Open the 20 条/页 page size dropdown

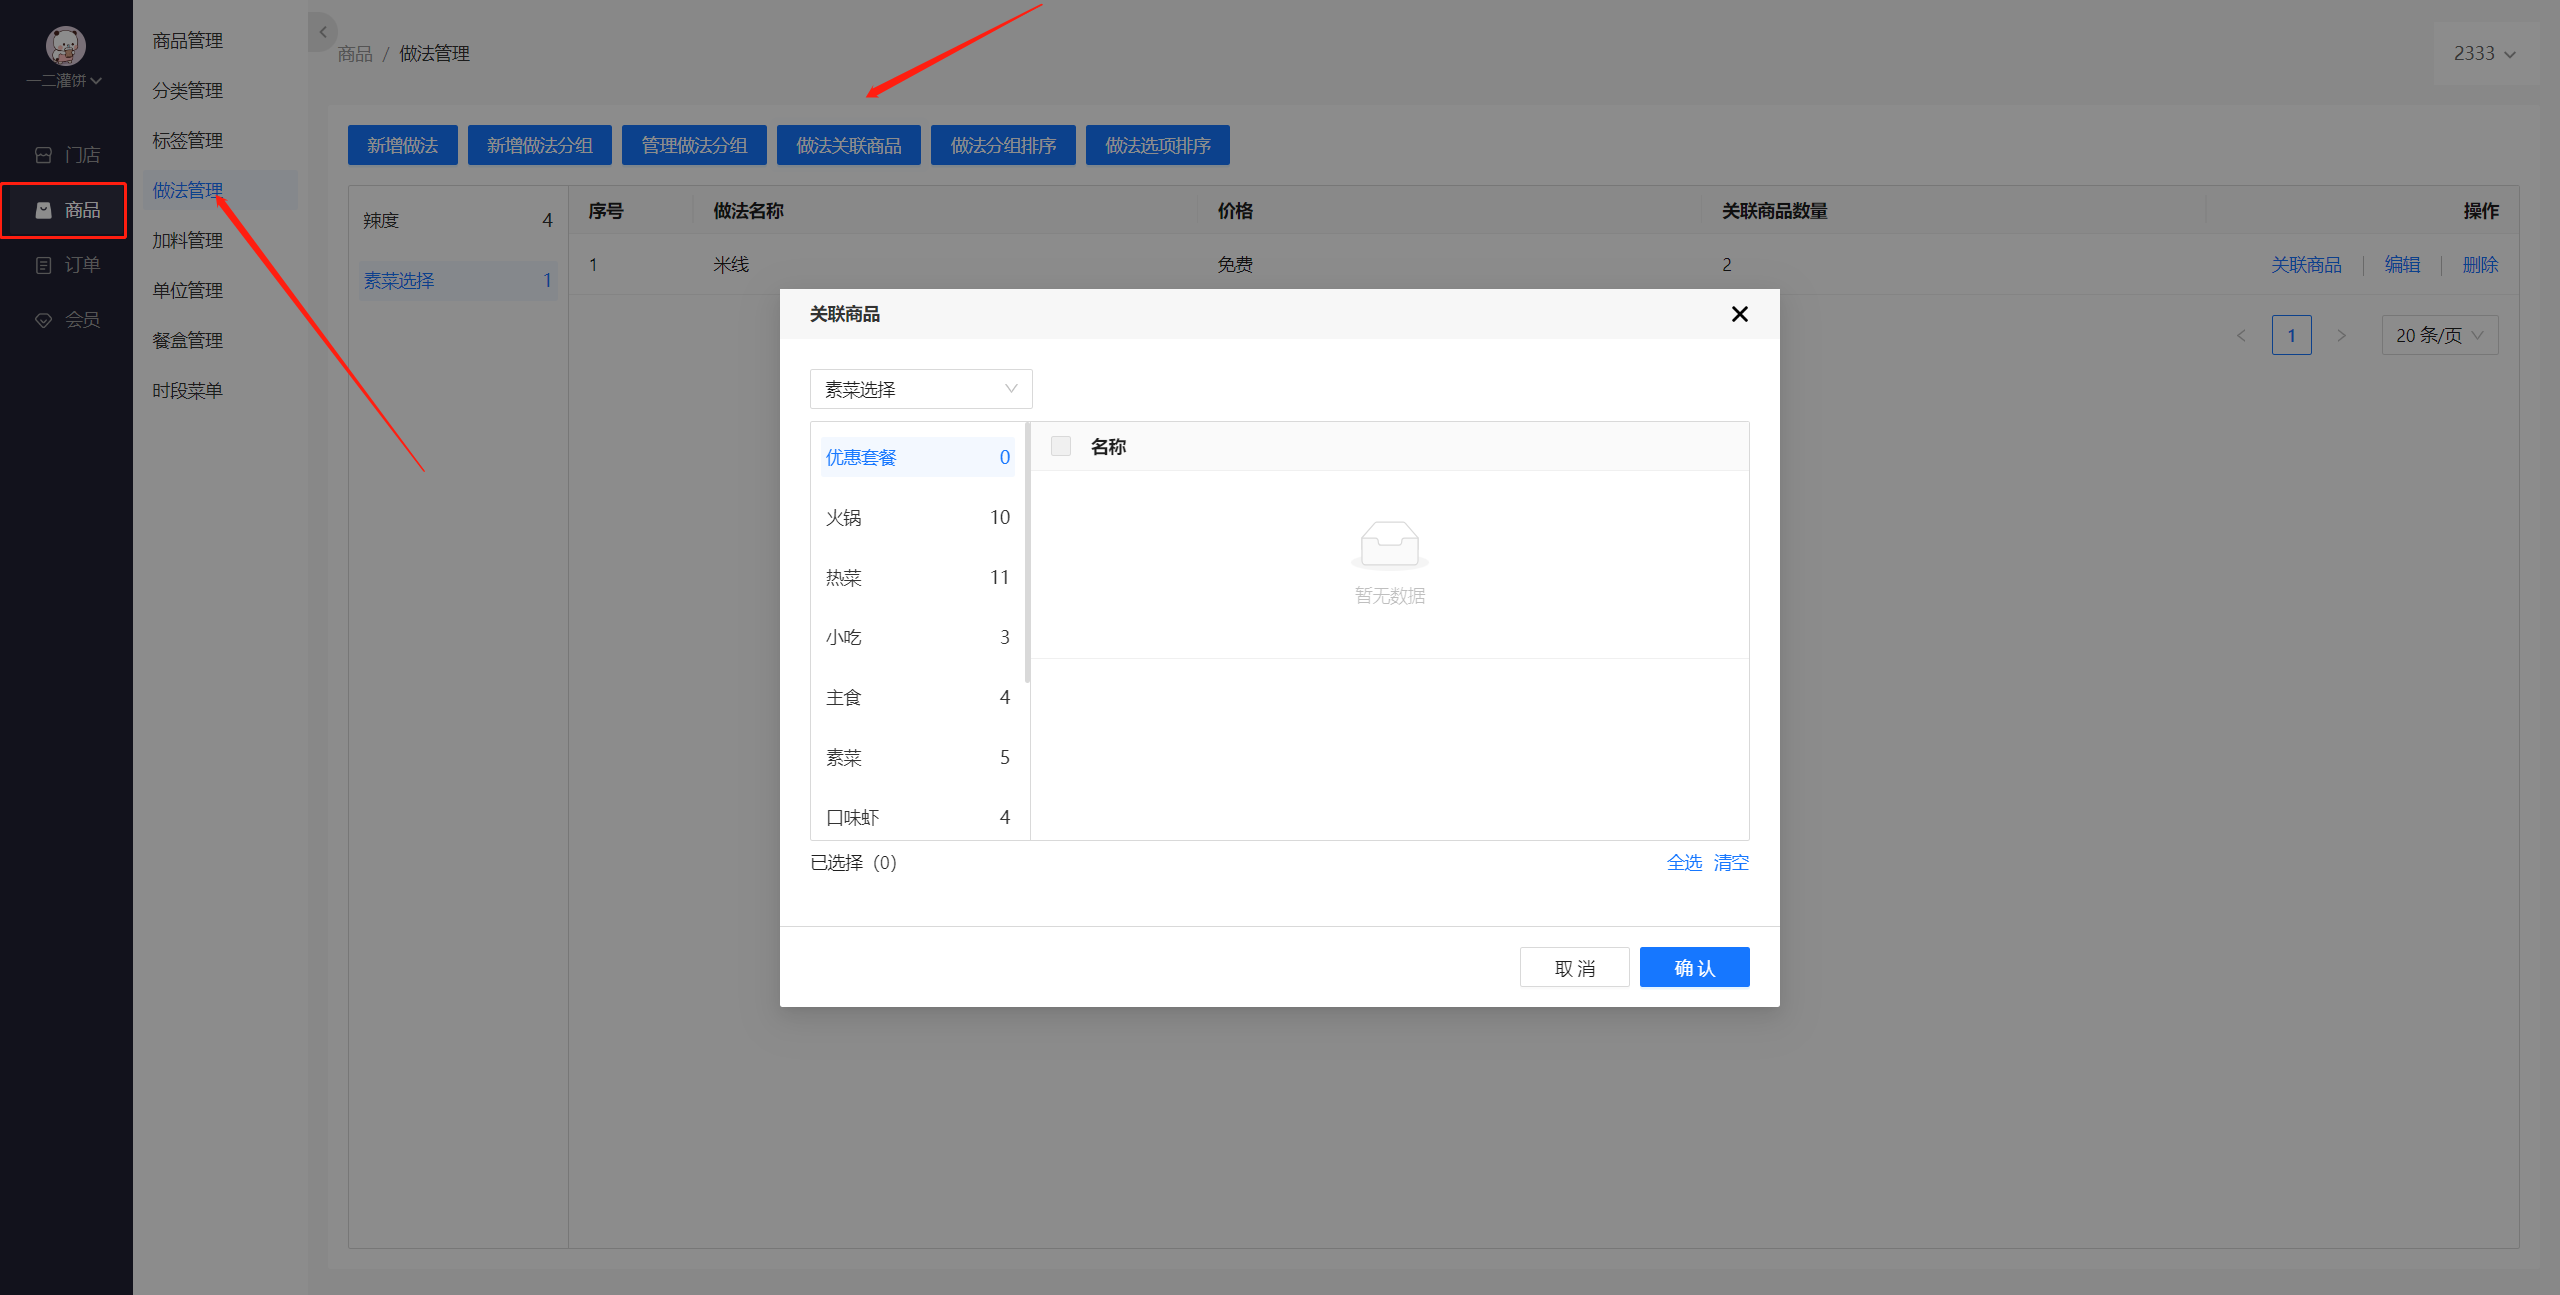coord(2439,335)
